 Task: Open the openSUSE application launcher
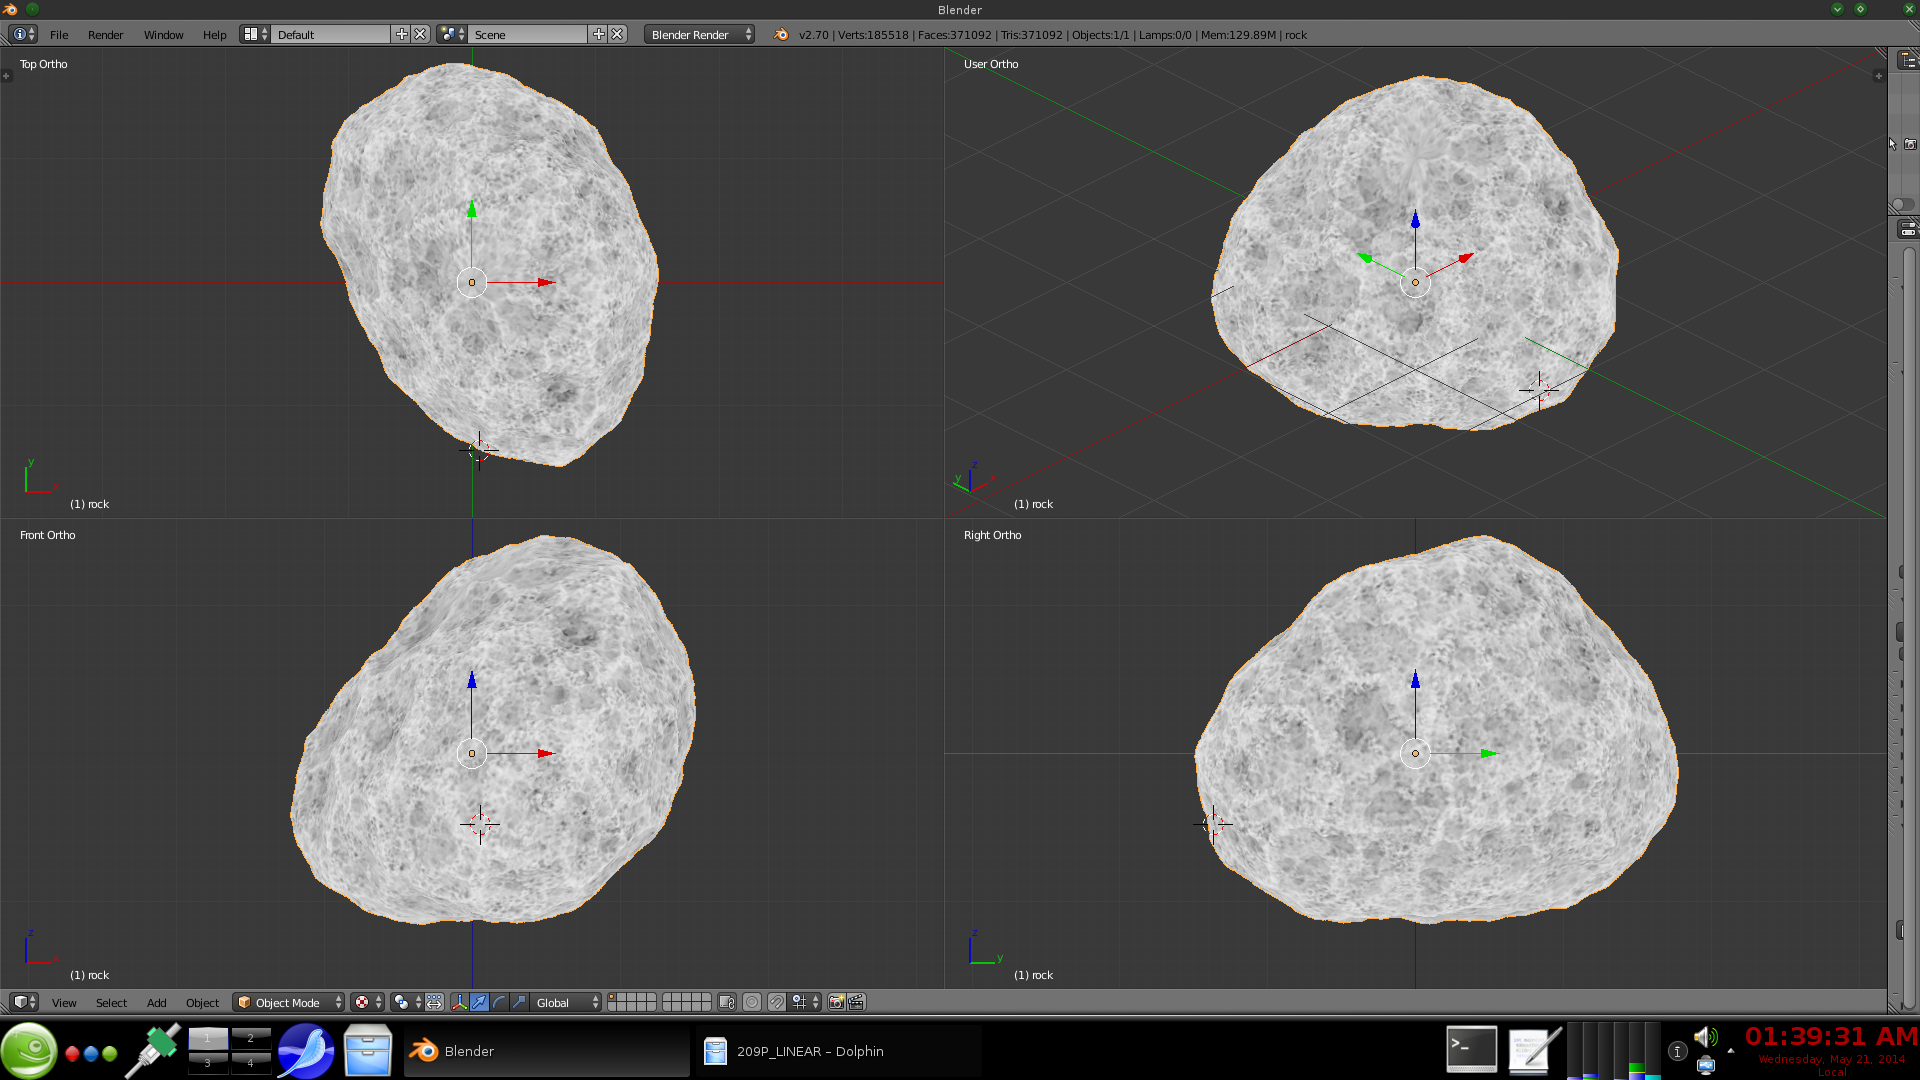click(29, 1051)
